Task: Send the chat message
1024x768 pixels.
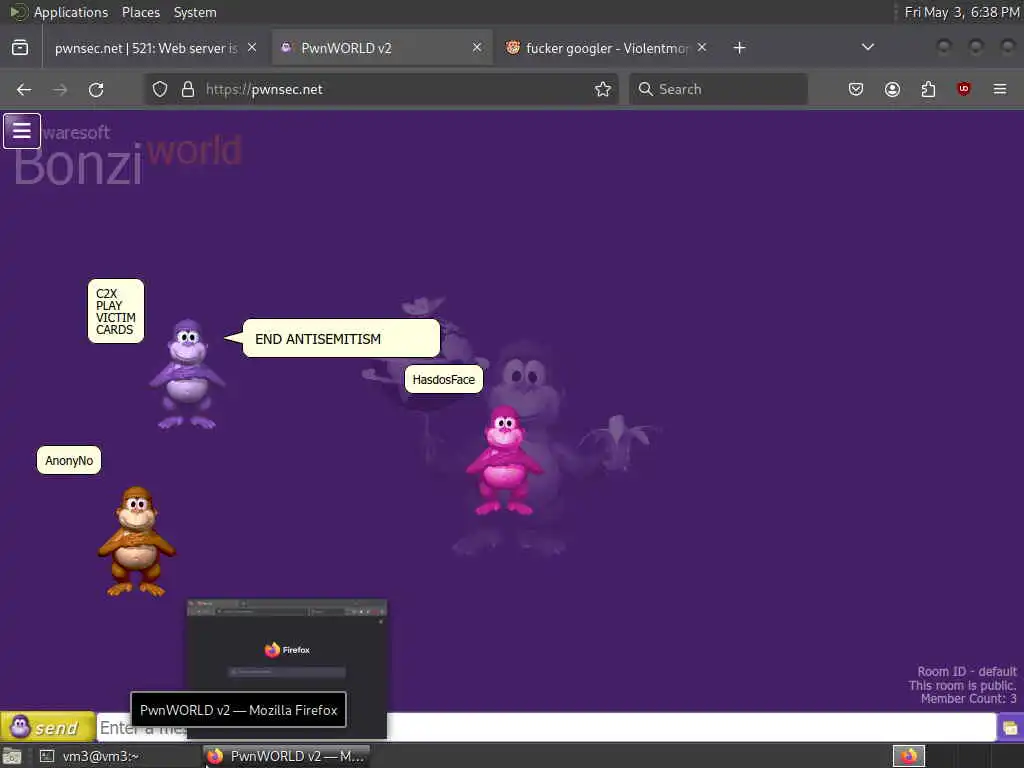Action: pos(47,727)
